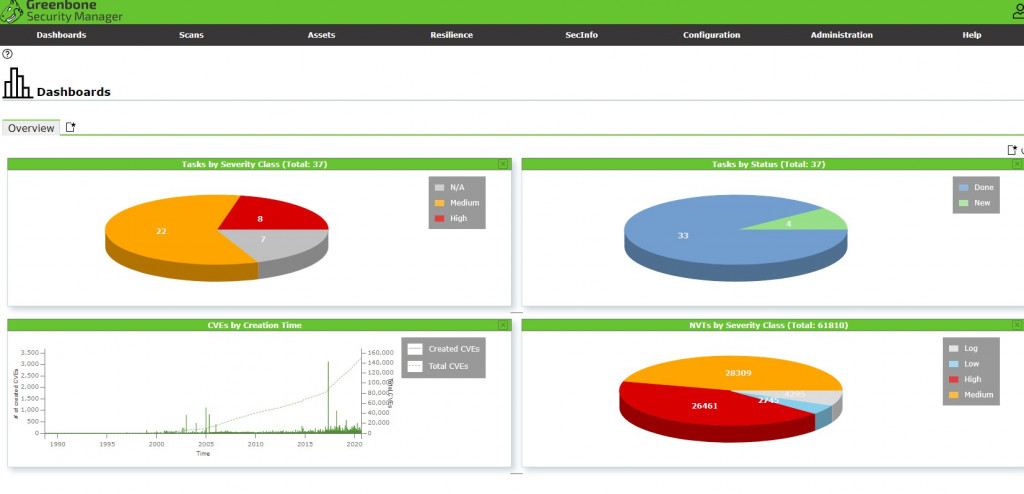The image size is (1024, 494).
Task: Open the SecInfo menu
Action: pos(581,35)
